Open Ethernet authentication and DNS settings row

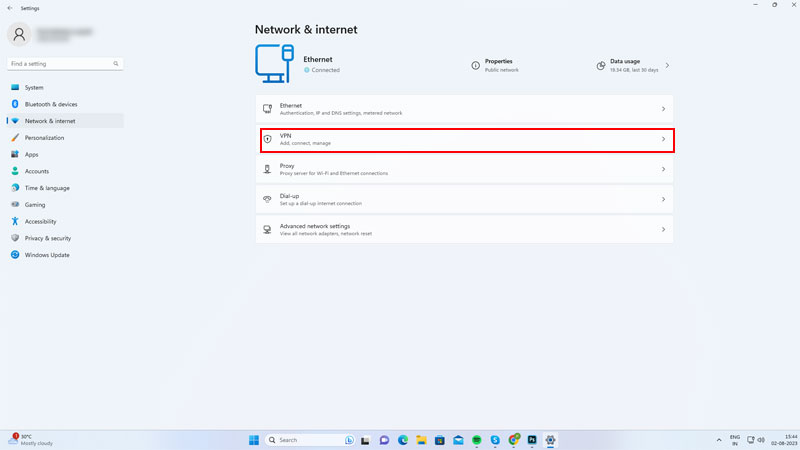[x=464, y=109]
